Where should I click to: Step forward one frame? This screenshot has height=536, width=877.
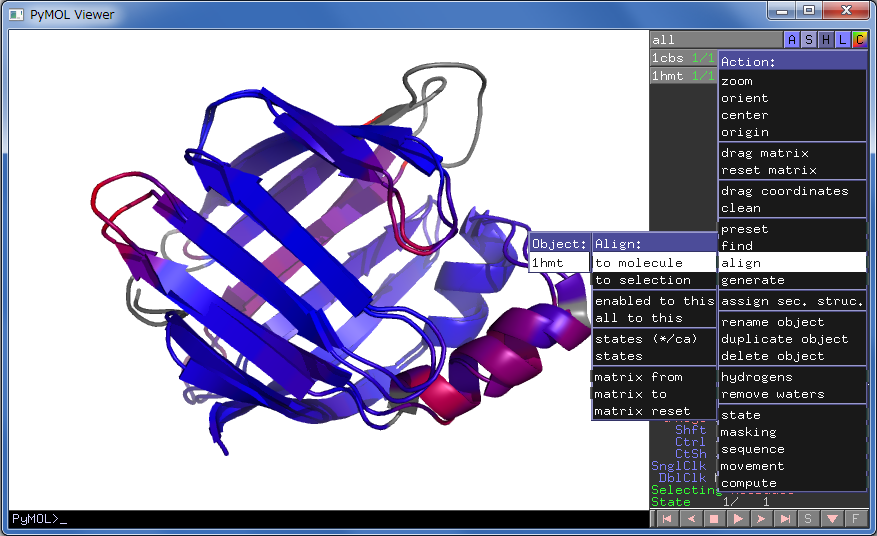click(762, 519)
